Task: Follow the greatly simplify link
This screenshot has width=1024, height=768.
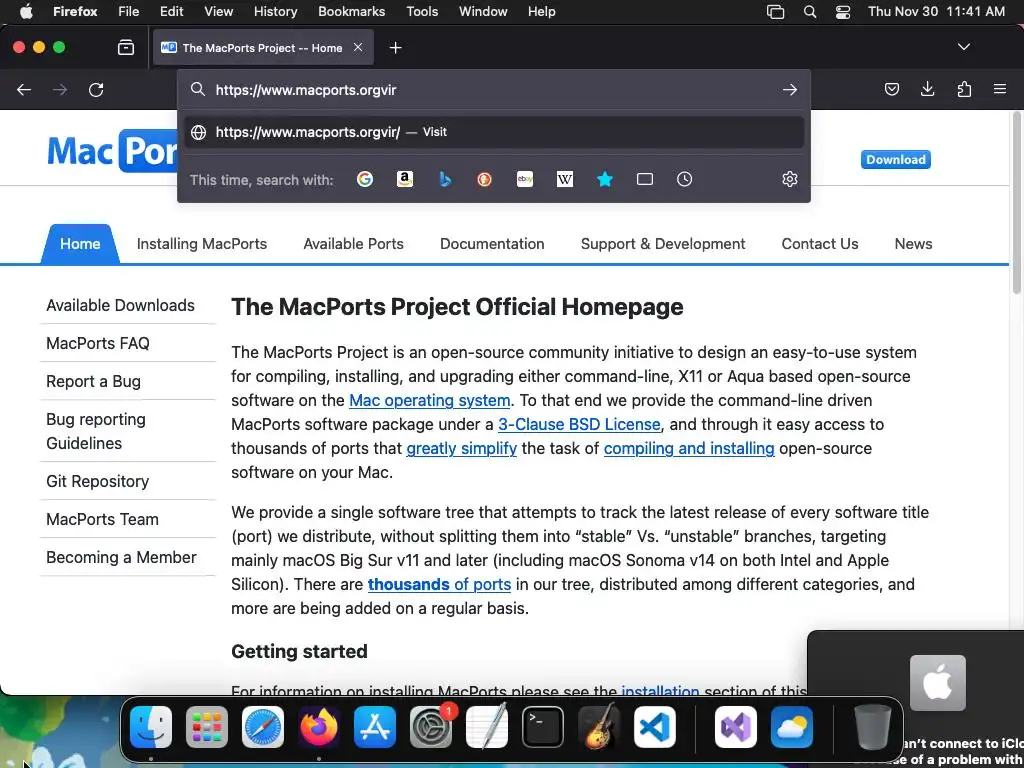Action: 462,449
